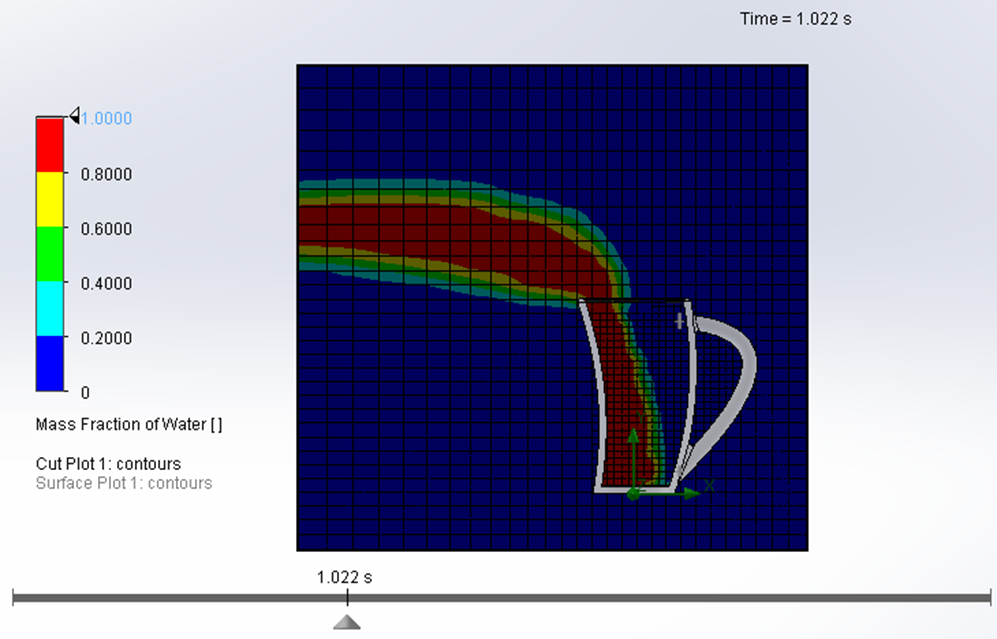Click the legend minimum value 0
This screenshot has width=997, height=639.
[x=85, y=392]
